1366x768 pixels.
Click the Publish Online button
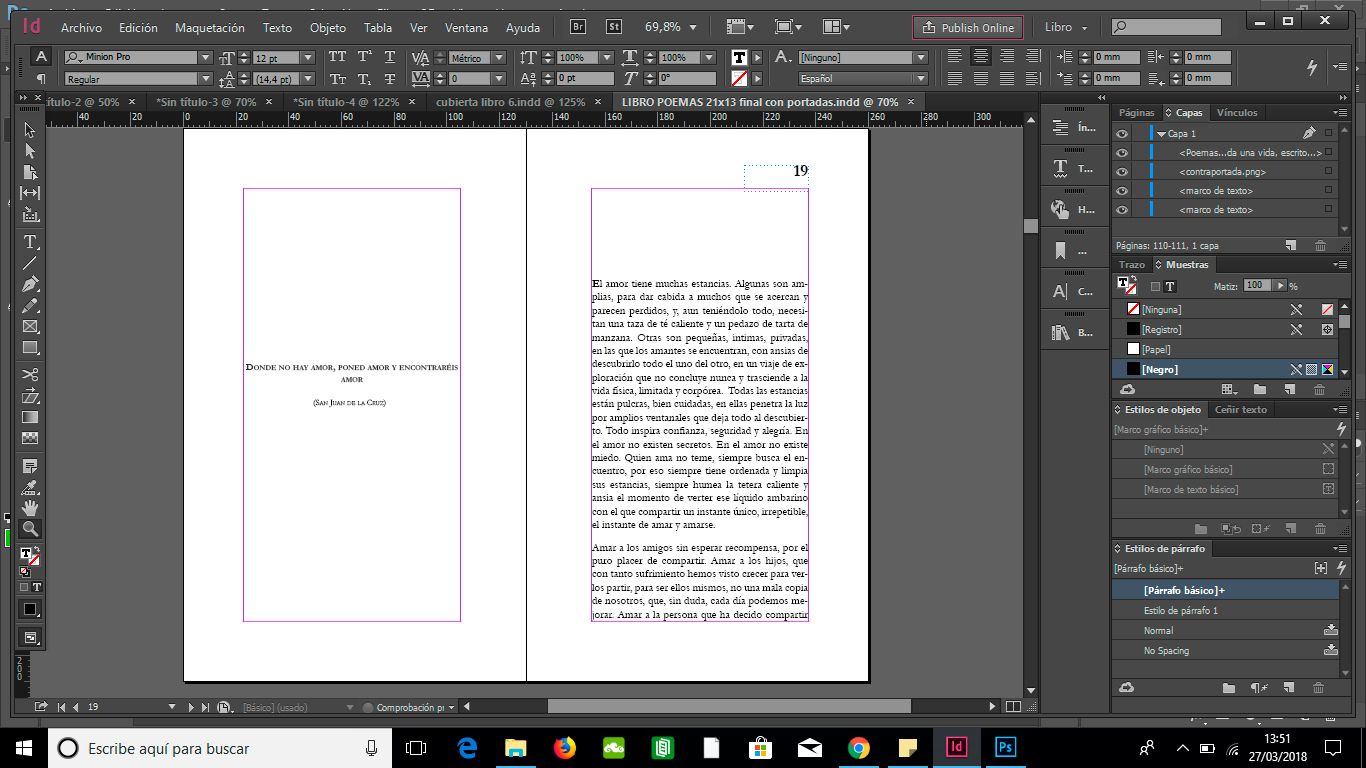tap(967, 28)
